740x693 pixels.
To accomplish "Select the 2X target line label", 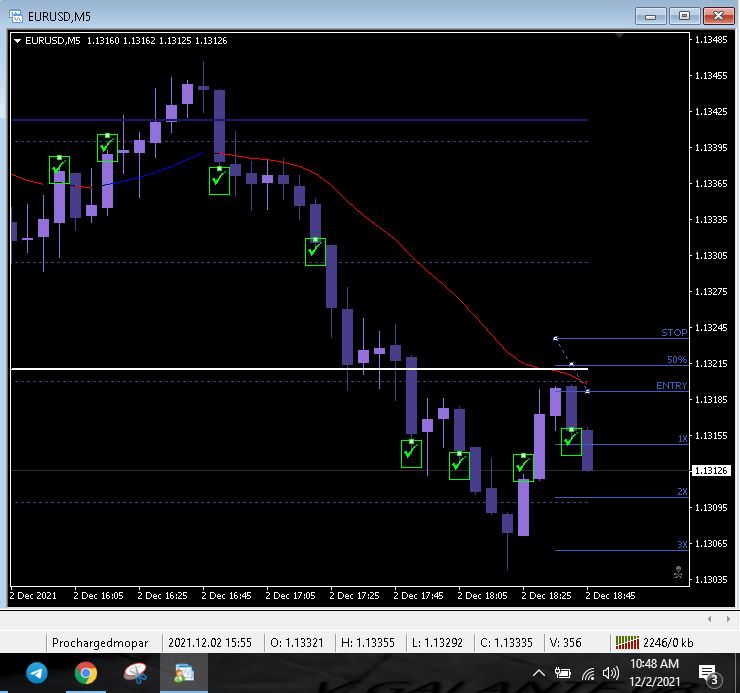I will [x=682, y=491].
